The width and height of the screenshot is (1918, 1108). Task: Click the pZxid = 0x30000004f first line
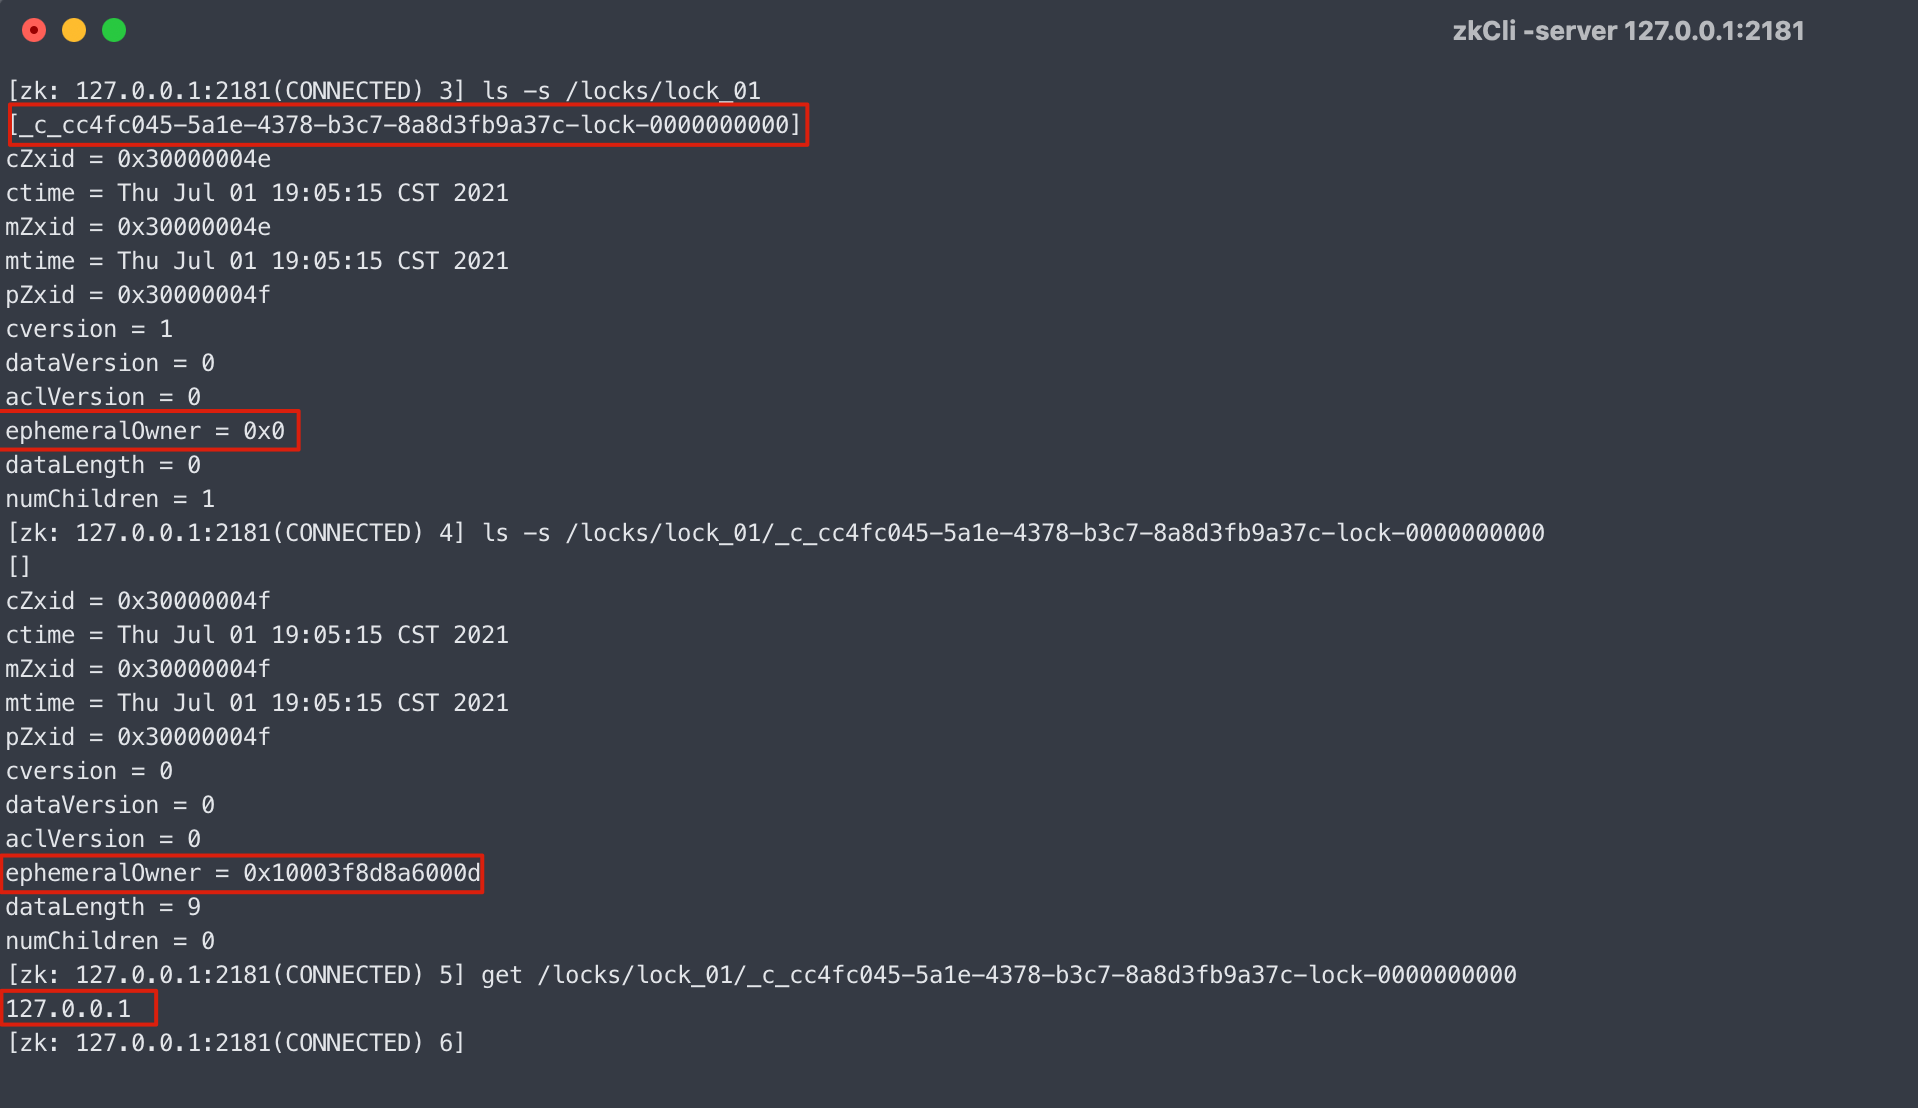coord(138,295)
